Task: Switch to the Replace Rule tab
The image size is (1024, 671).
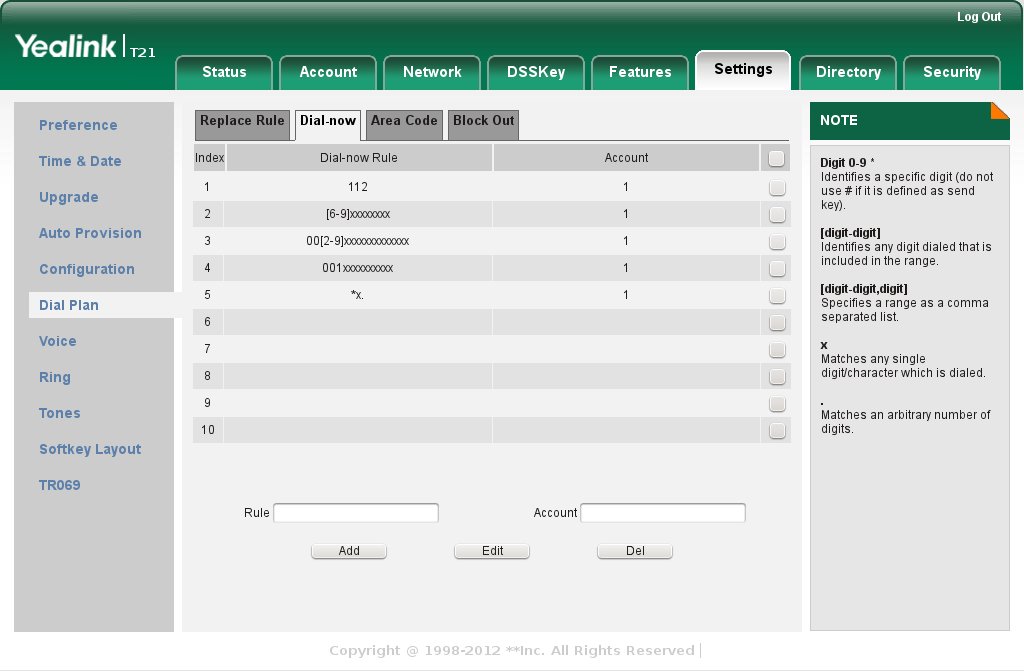Action: pos(242,121)
